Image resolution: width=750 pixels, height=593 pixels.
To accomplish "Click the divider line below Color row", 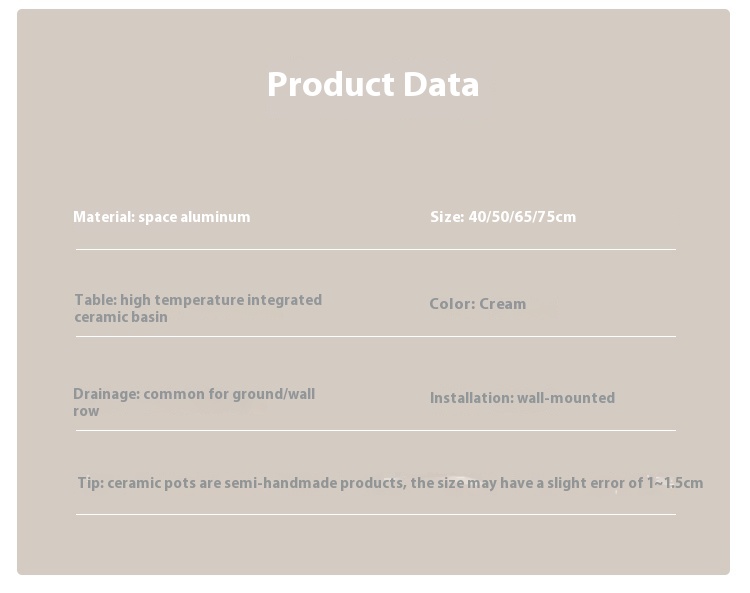I will 376,336.
